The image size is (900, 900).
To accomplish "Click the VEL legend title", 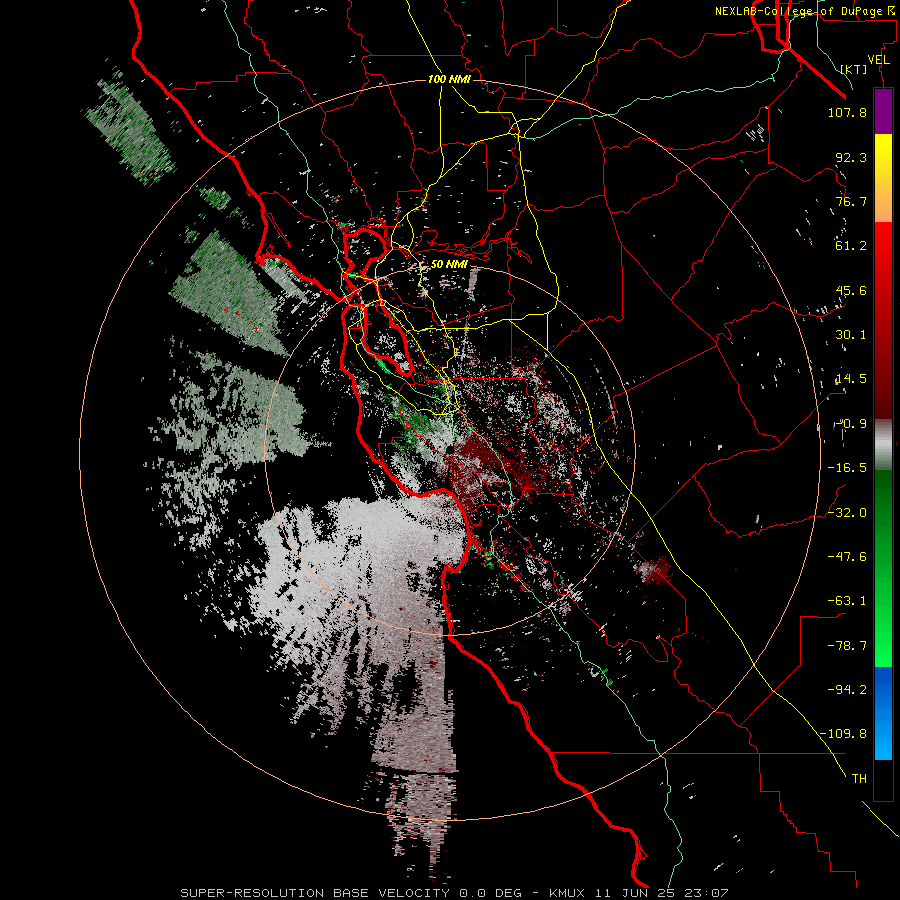I will pos(879,60).
